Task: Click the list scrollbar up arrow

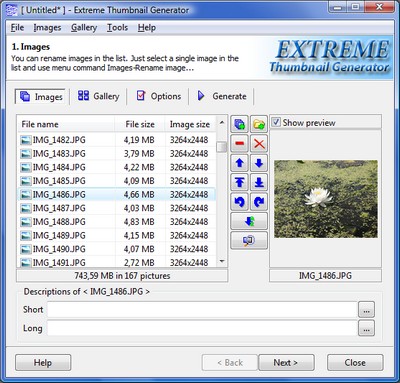Action: click(x=222, y=123)
